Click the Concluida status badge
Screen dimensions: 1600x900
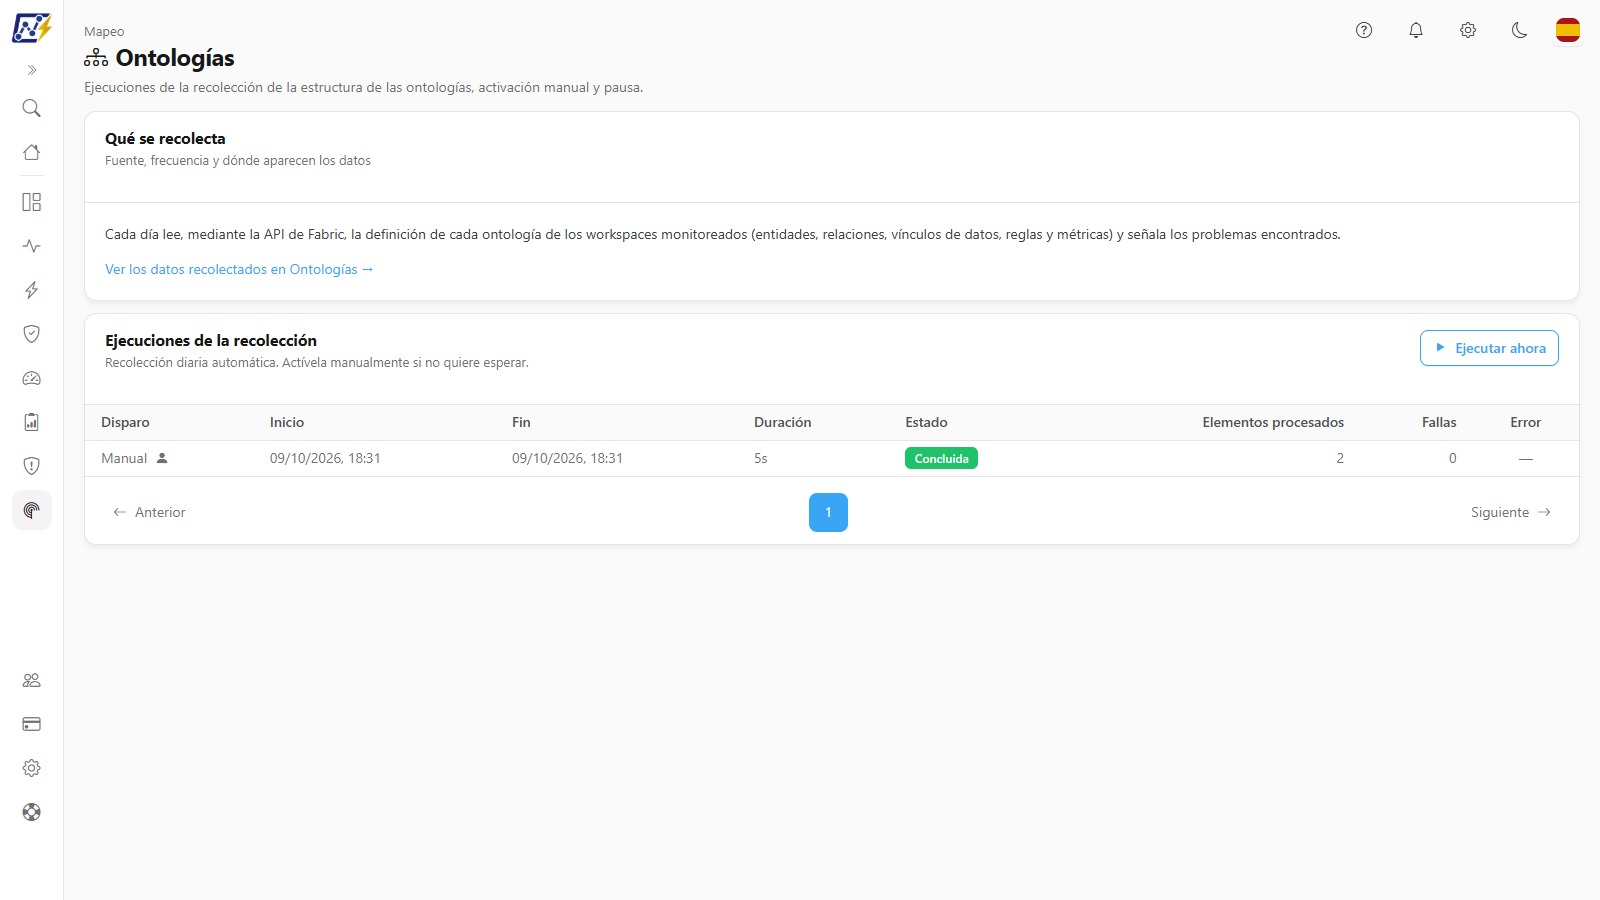941,458
